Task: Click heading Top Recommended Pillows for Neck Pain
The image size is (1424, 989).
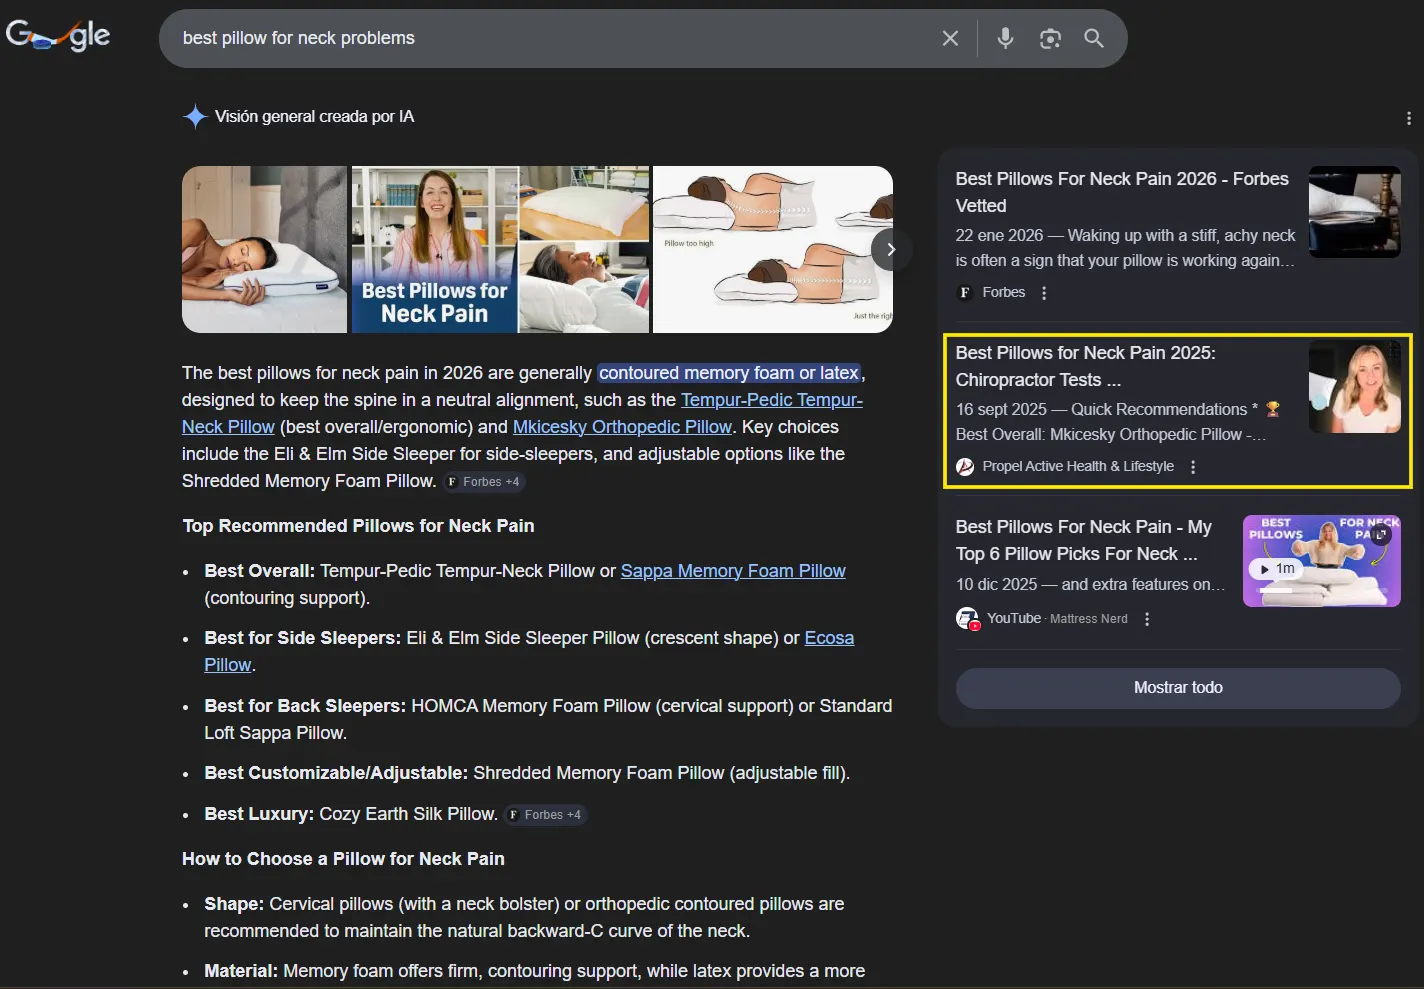Action: 358,526
